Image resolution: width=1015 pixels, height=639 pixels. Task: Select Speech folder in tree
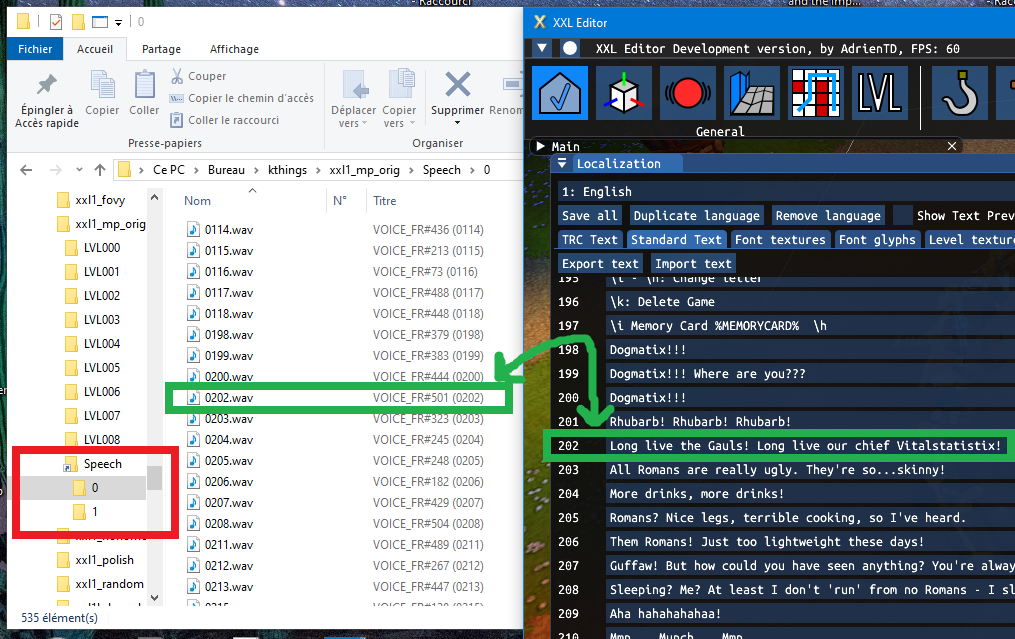pos(102,464)
